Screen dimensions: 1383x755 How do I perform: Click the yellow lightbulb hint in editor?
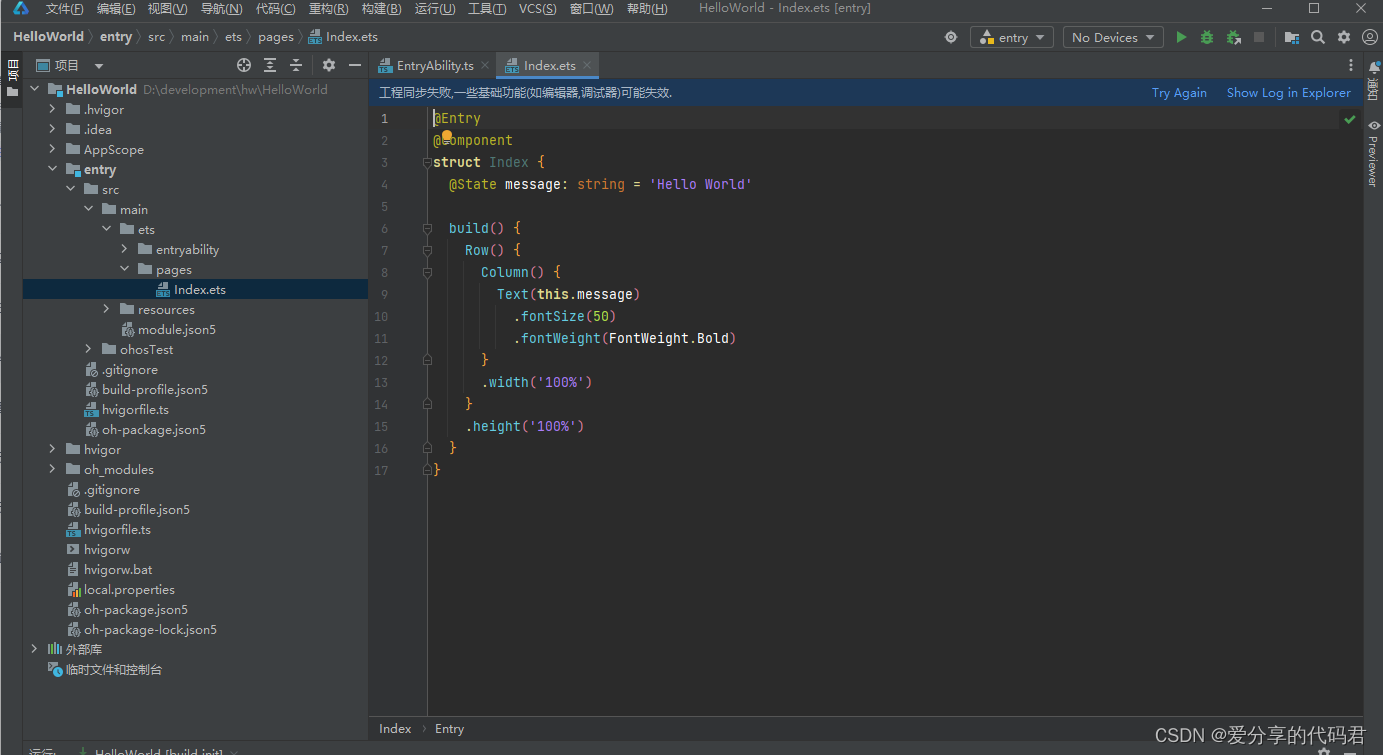click(x=447, y=135)
